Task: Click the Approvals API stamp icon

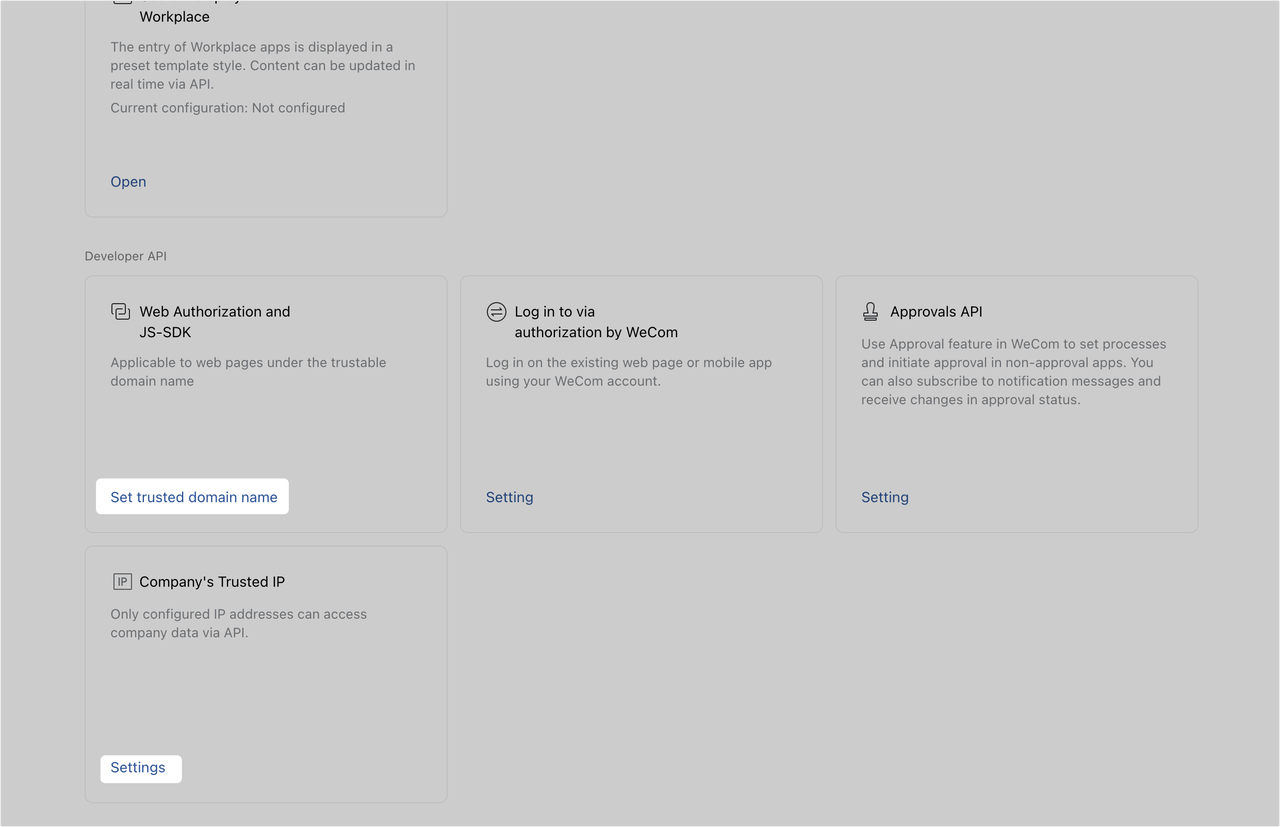Action: click(871, 312)
